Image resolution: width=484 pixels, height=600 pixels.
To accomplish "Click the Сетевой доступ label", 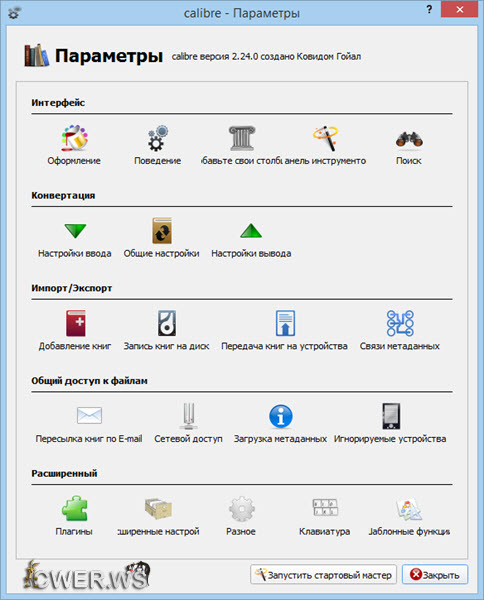I will (188, 439).
